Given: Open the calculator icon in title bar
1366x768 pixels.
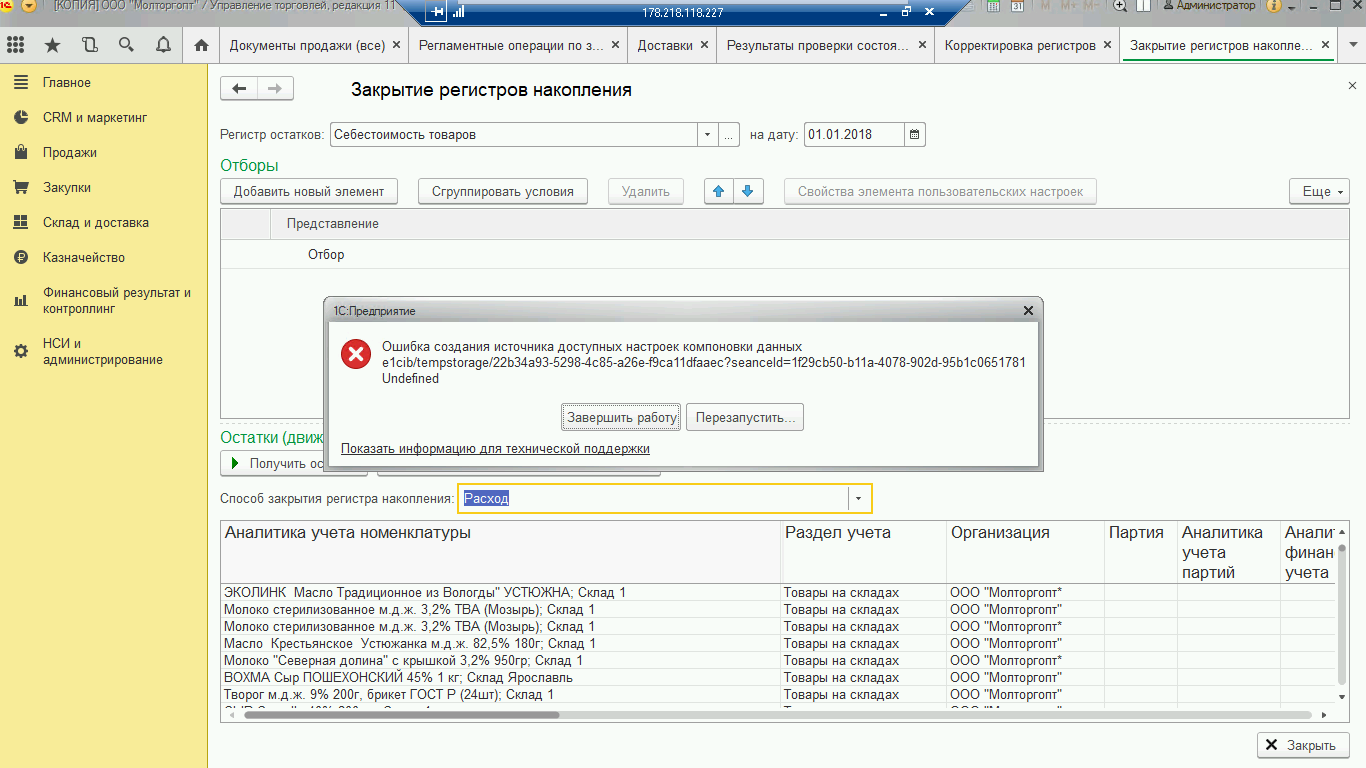Looking at the screenshot, I should [993, 6].
